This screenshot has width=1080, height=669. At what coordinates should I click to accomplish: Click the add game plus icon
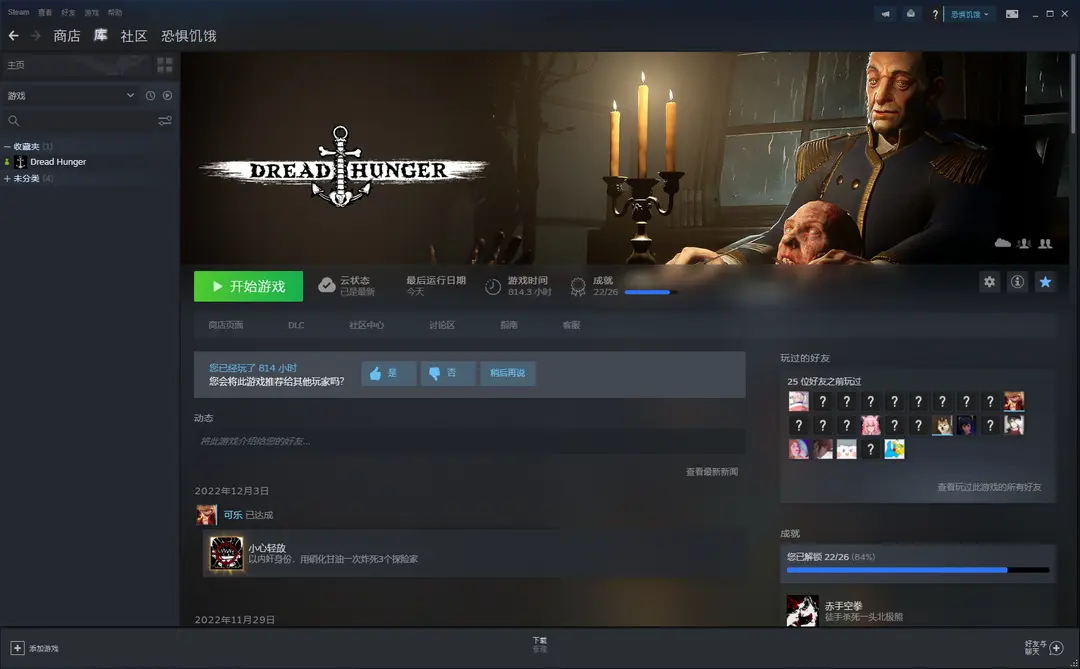[x=17, y=648]
